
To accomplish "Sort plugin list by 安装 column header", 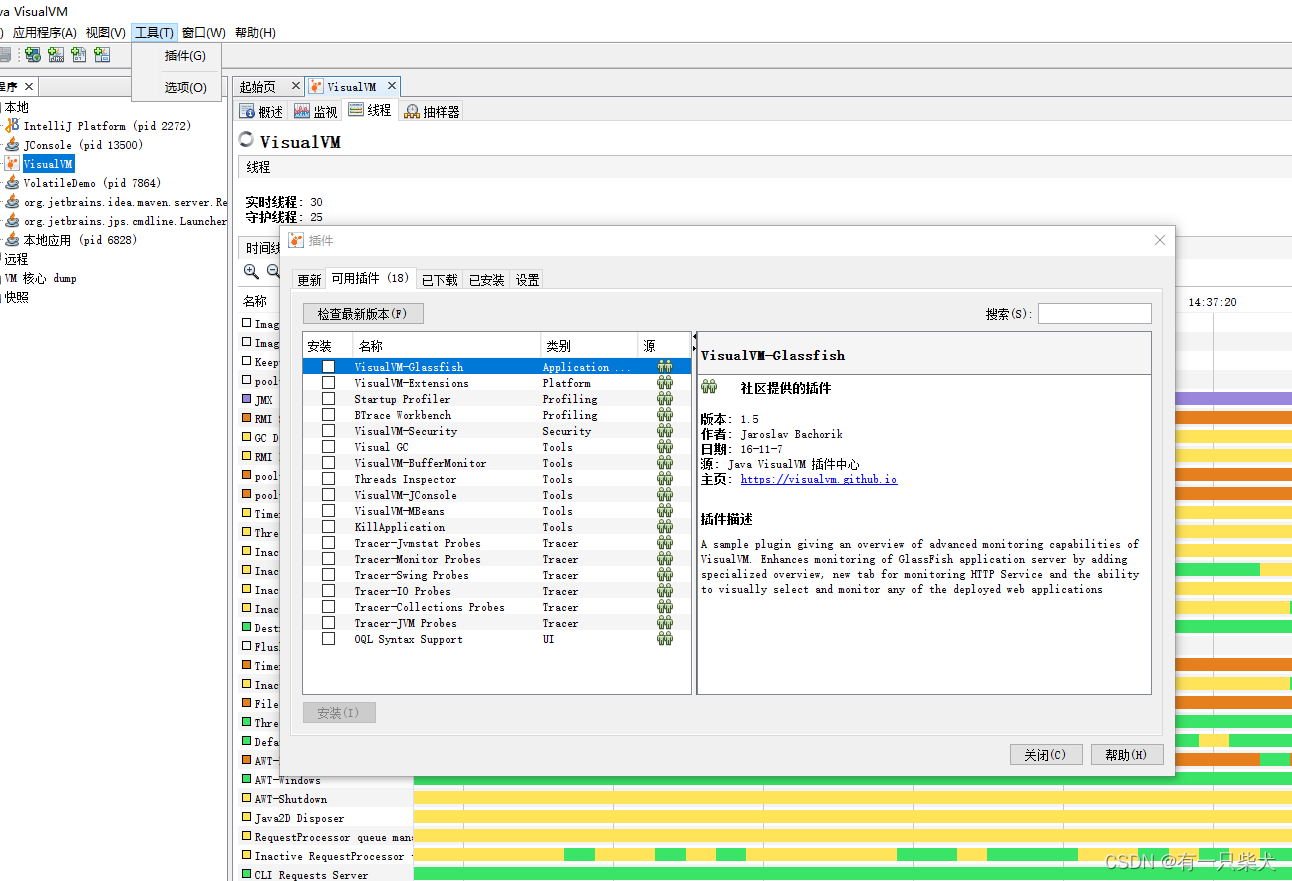I will click(x=328, y=346).
